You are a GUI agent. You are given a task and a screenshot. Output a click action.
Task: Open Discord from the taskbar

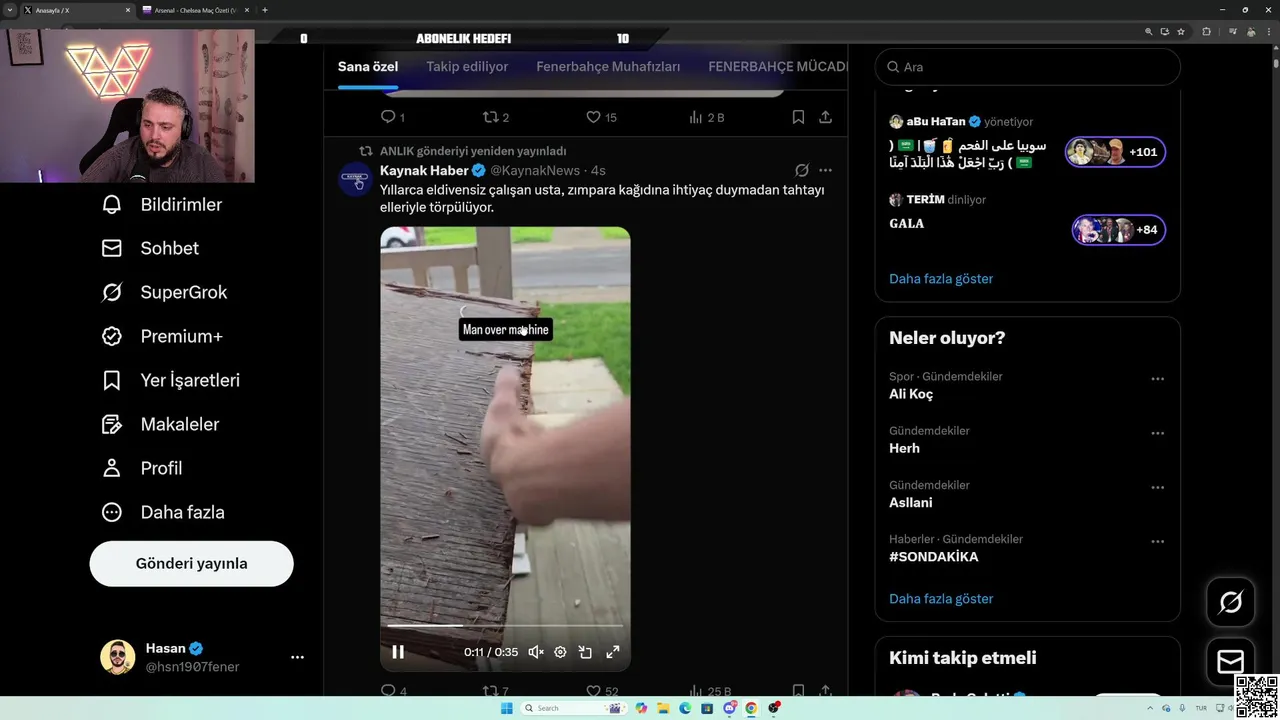point(730,708)
